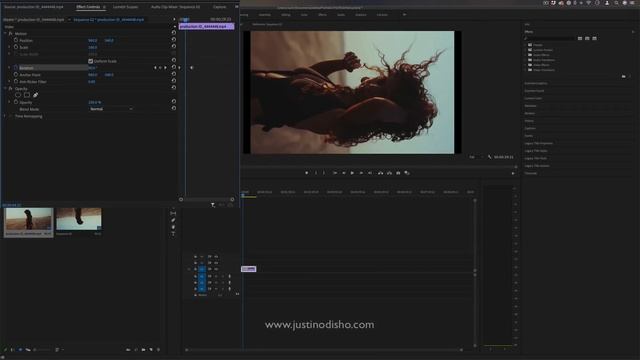Toggle the Motion fx effect on or off
640x360 pixels.
pos(11,33)
